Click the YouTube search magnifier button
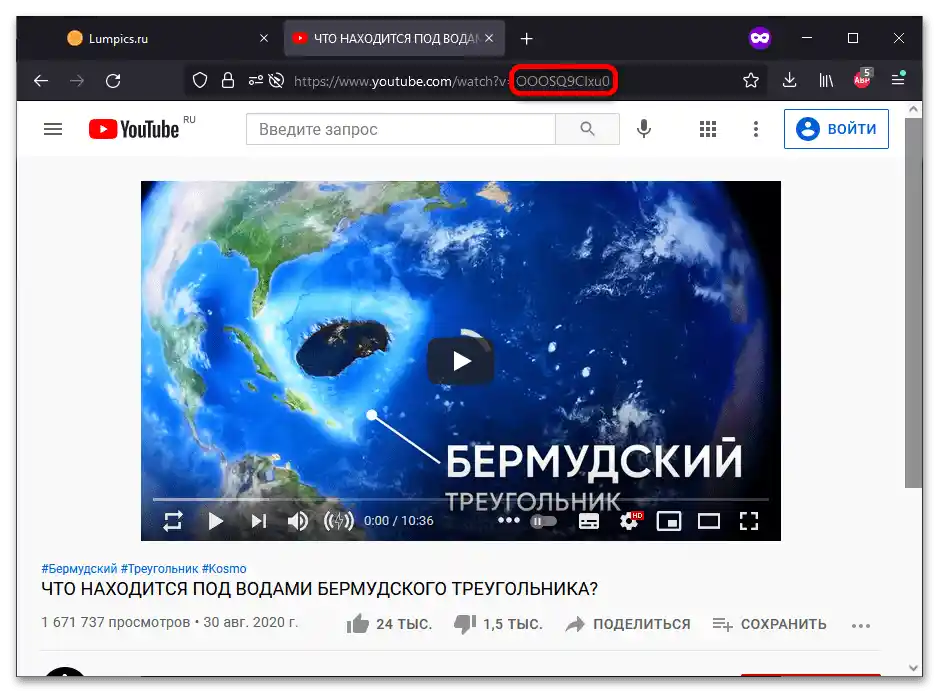Screen dimensions: 939x693 [x=587, y=129]
